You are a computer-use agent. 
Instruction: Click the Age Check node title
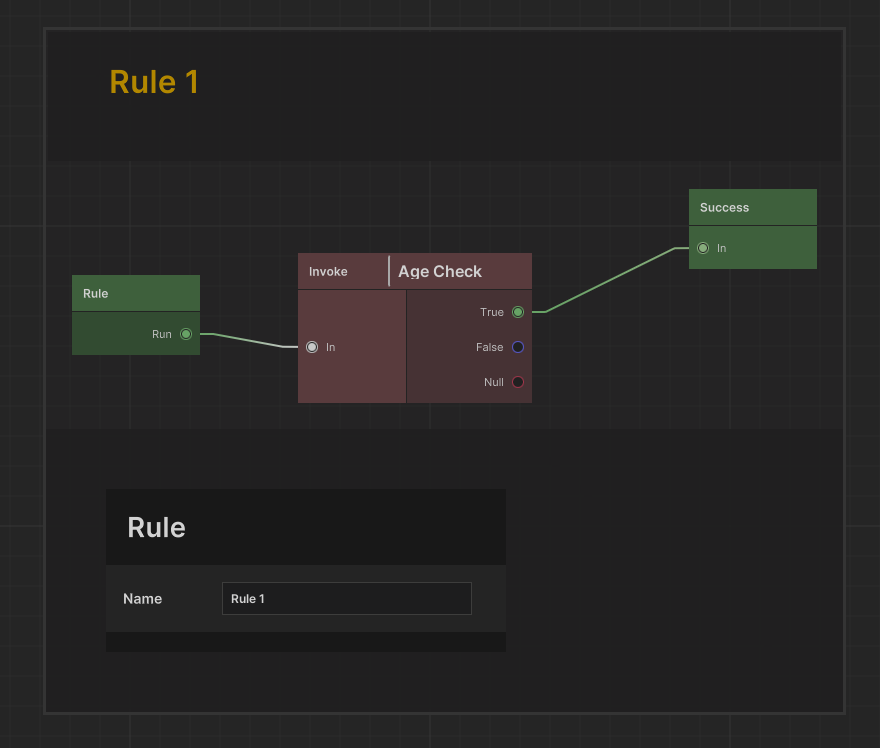click(440, 271)
